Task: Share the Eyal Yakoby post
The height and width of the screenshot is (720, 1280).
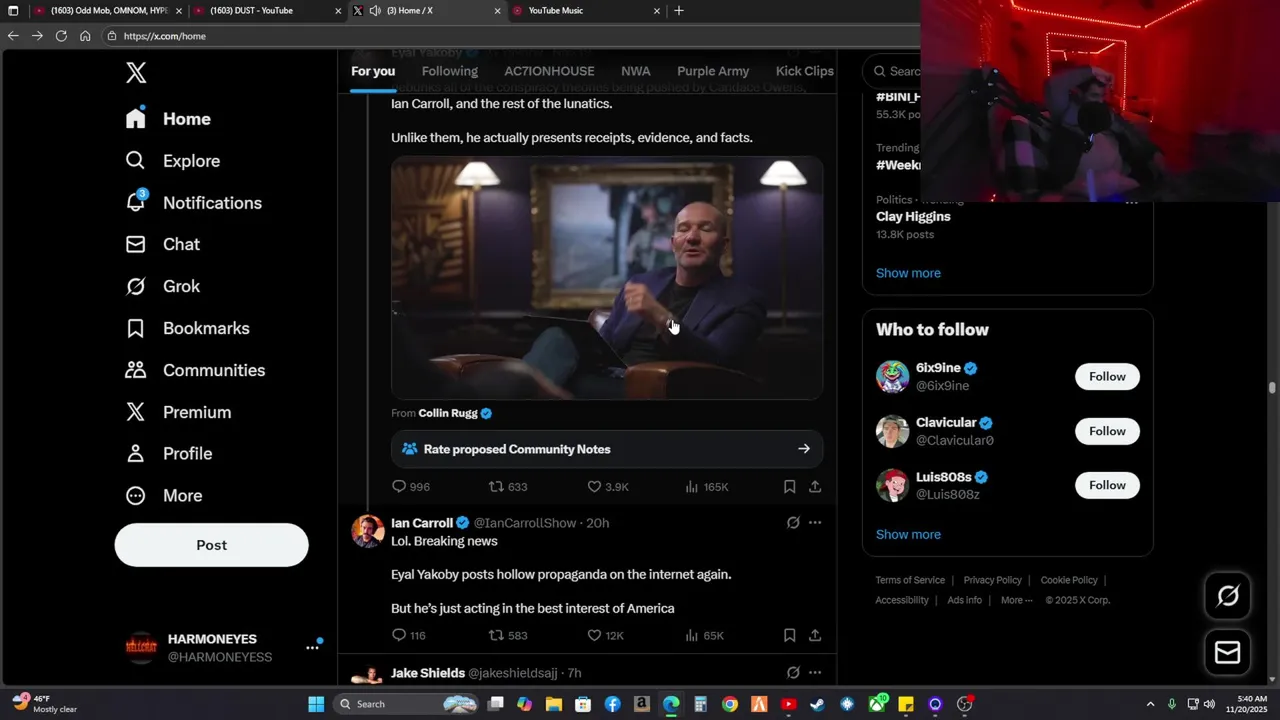Action: (815, 487)
